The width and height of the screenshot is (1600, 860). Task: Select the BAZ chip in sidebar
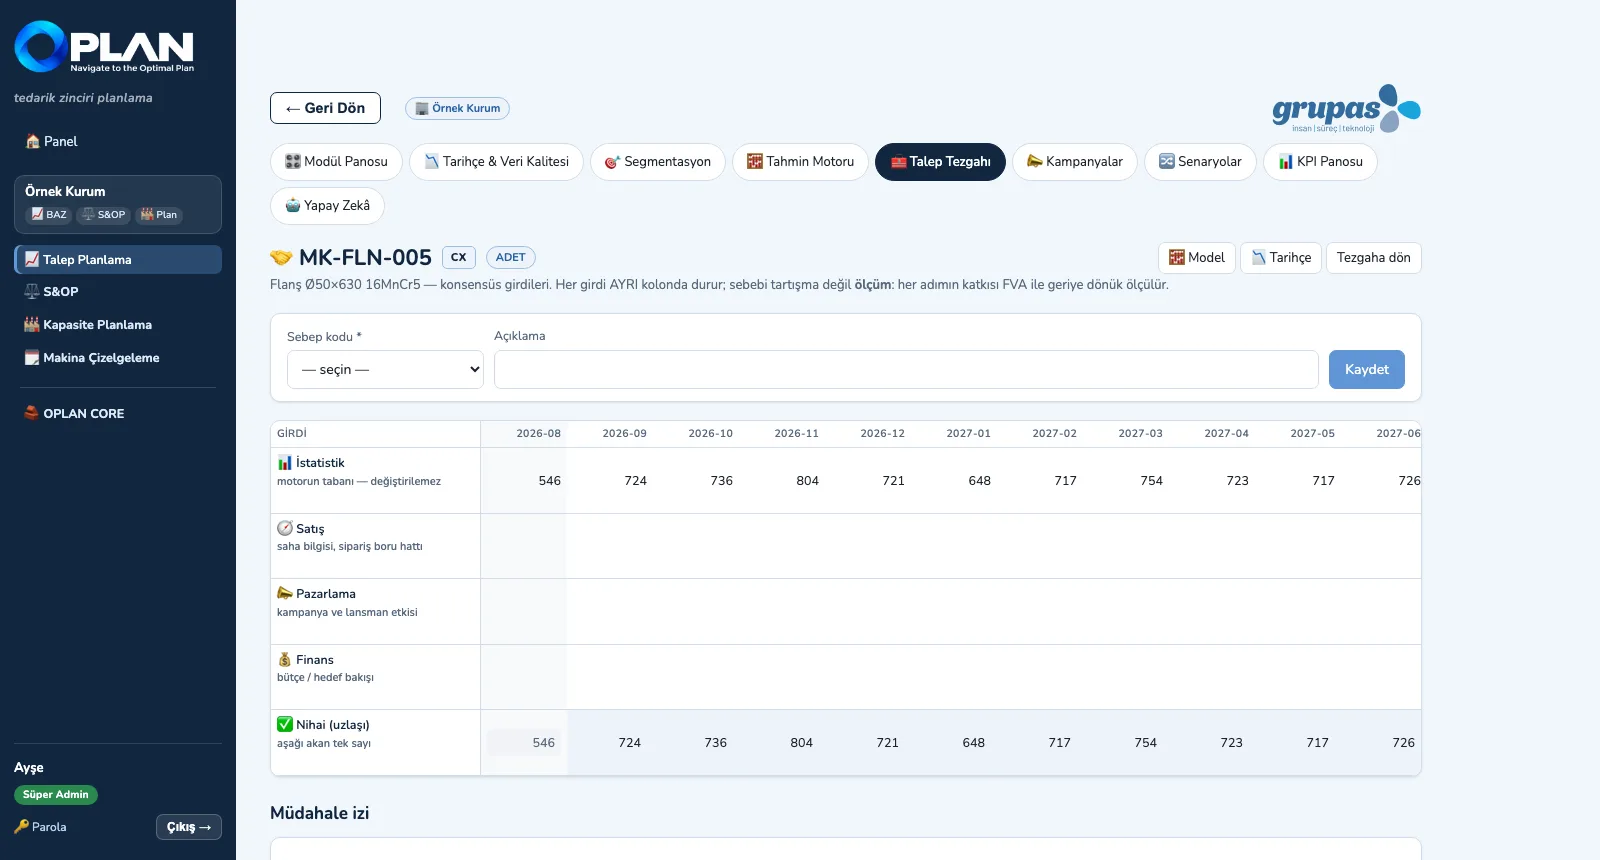coord(48,215)
